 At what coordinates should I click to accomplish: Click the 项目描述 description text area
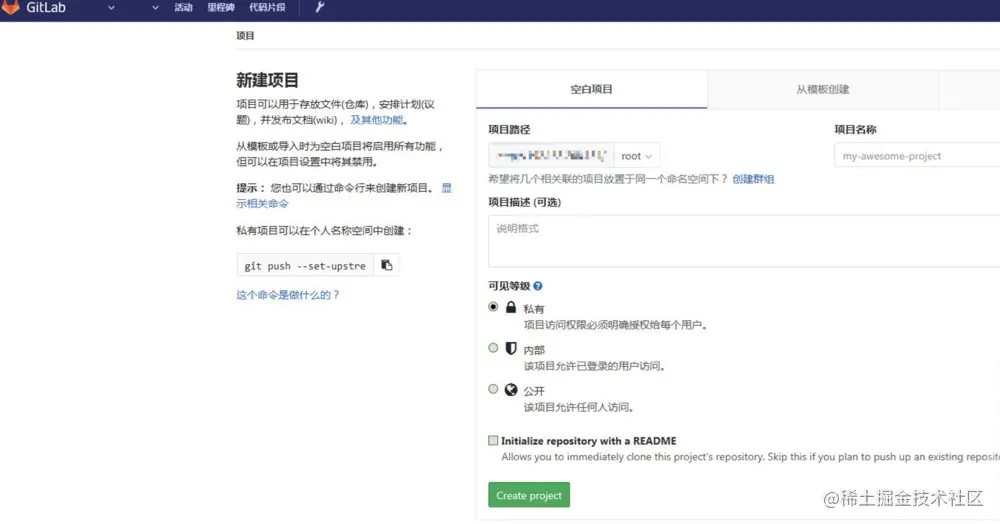coord(744,240)
